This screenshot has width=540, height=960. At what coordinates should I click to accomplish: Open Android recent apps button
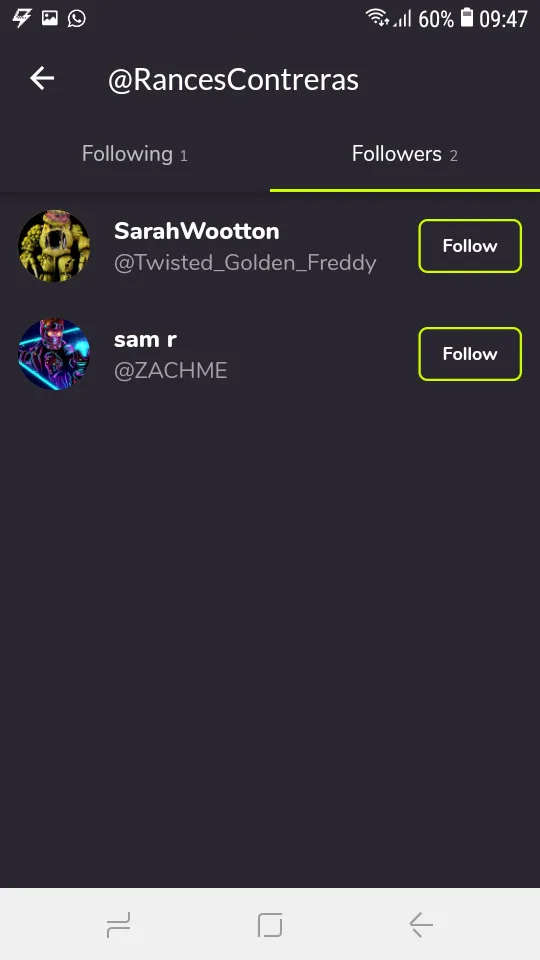click(x=118, y=924)
